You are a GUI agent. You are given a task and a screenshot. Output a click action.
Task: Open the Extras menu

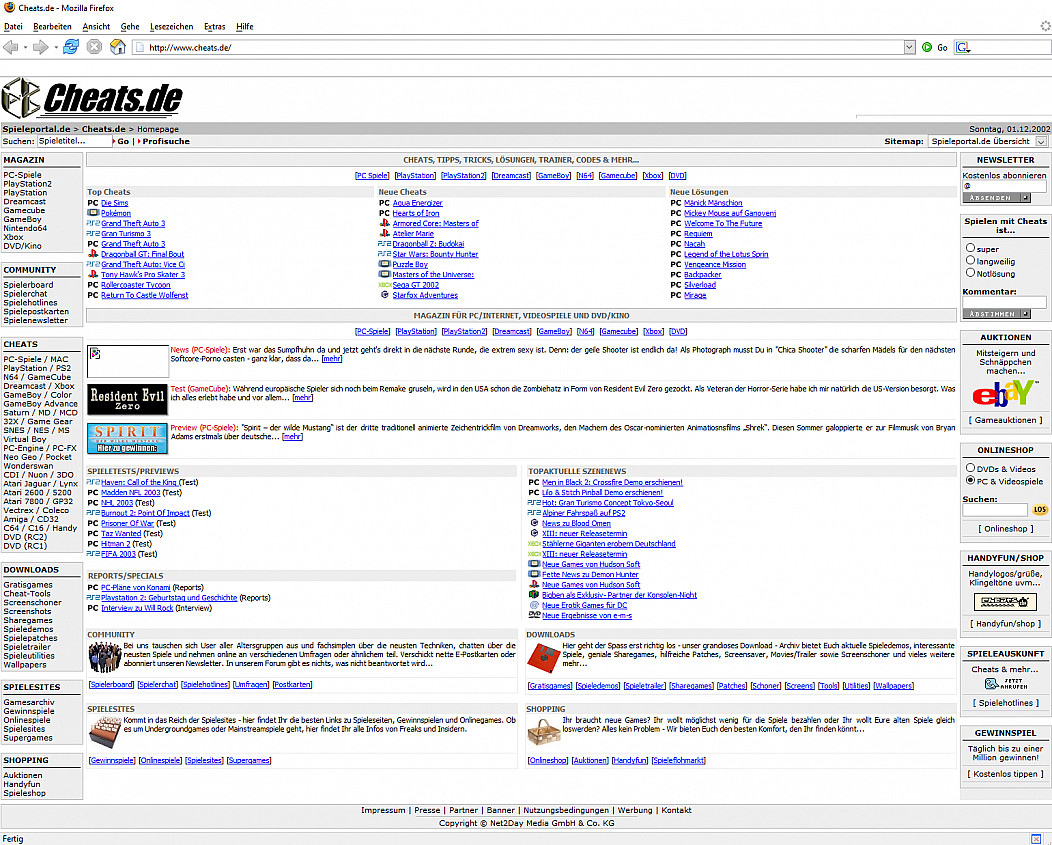pyautogui.click(x=214, y=26)
